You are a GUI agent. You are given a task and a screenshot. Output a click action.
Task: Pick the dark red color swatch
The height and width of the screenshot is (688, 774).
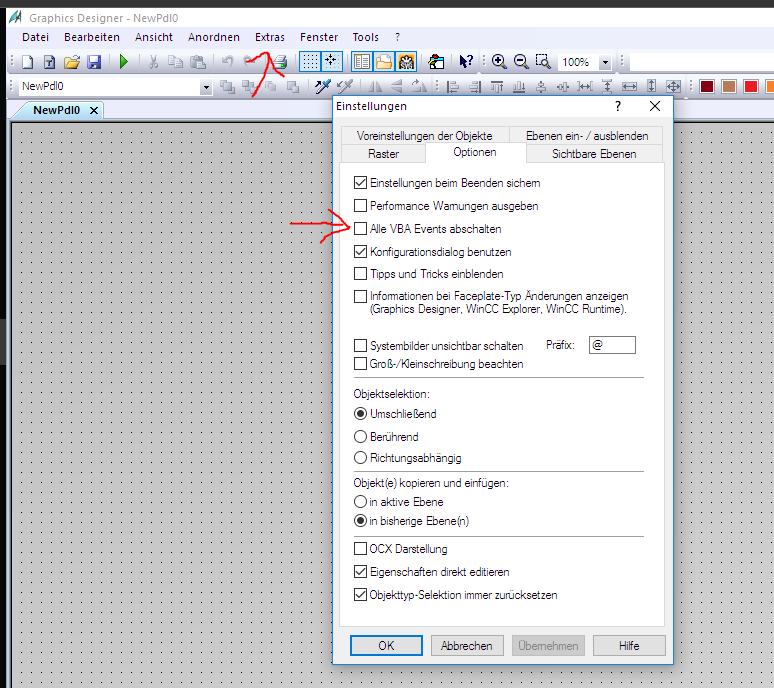click(x=707, y=87)
